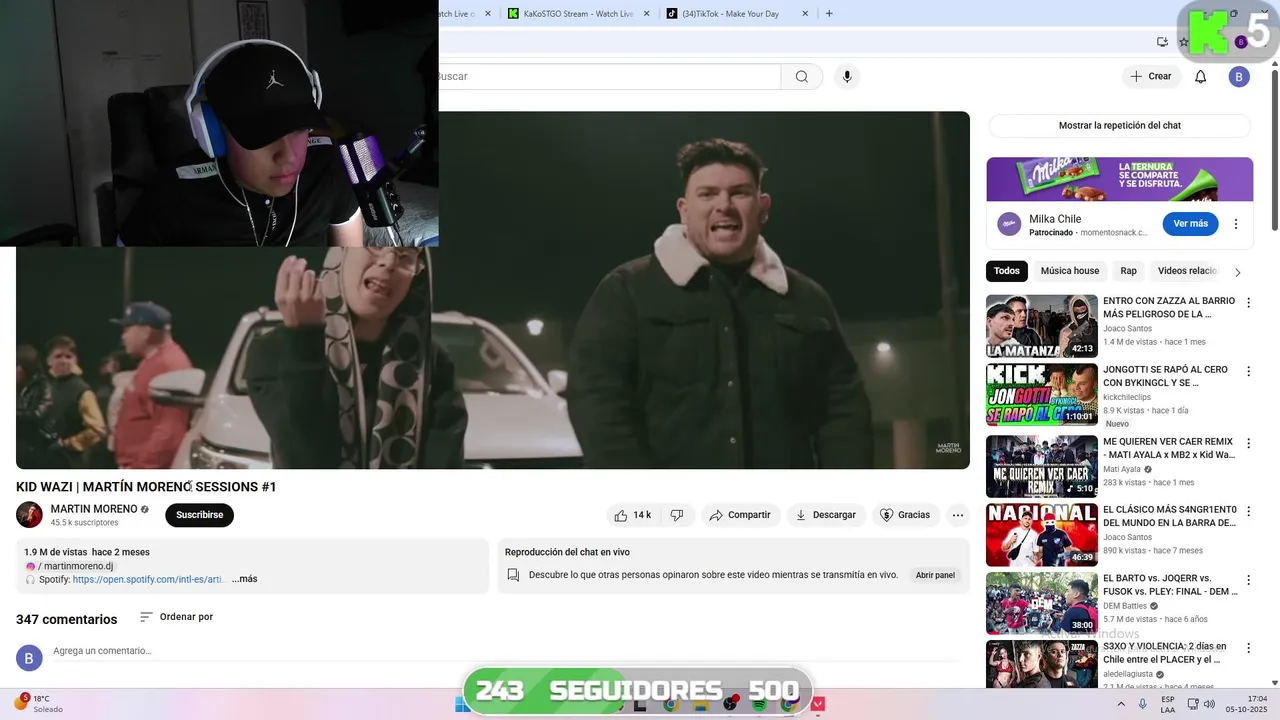Open the S3XO Y VIOLENCIA video title
The width and height of the screenshot is (1280, 720).
(1165, 653)
